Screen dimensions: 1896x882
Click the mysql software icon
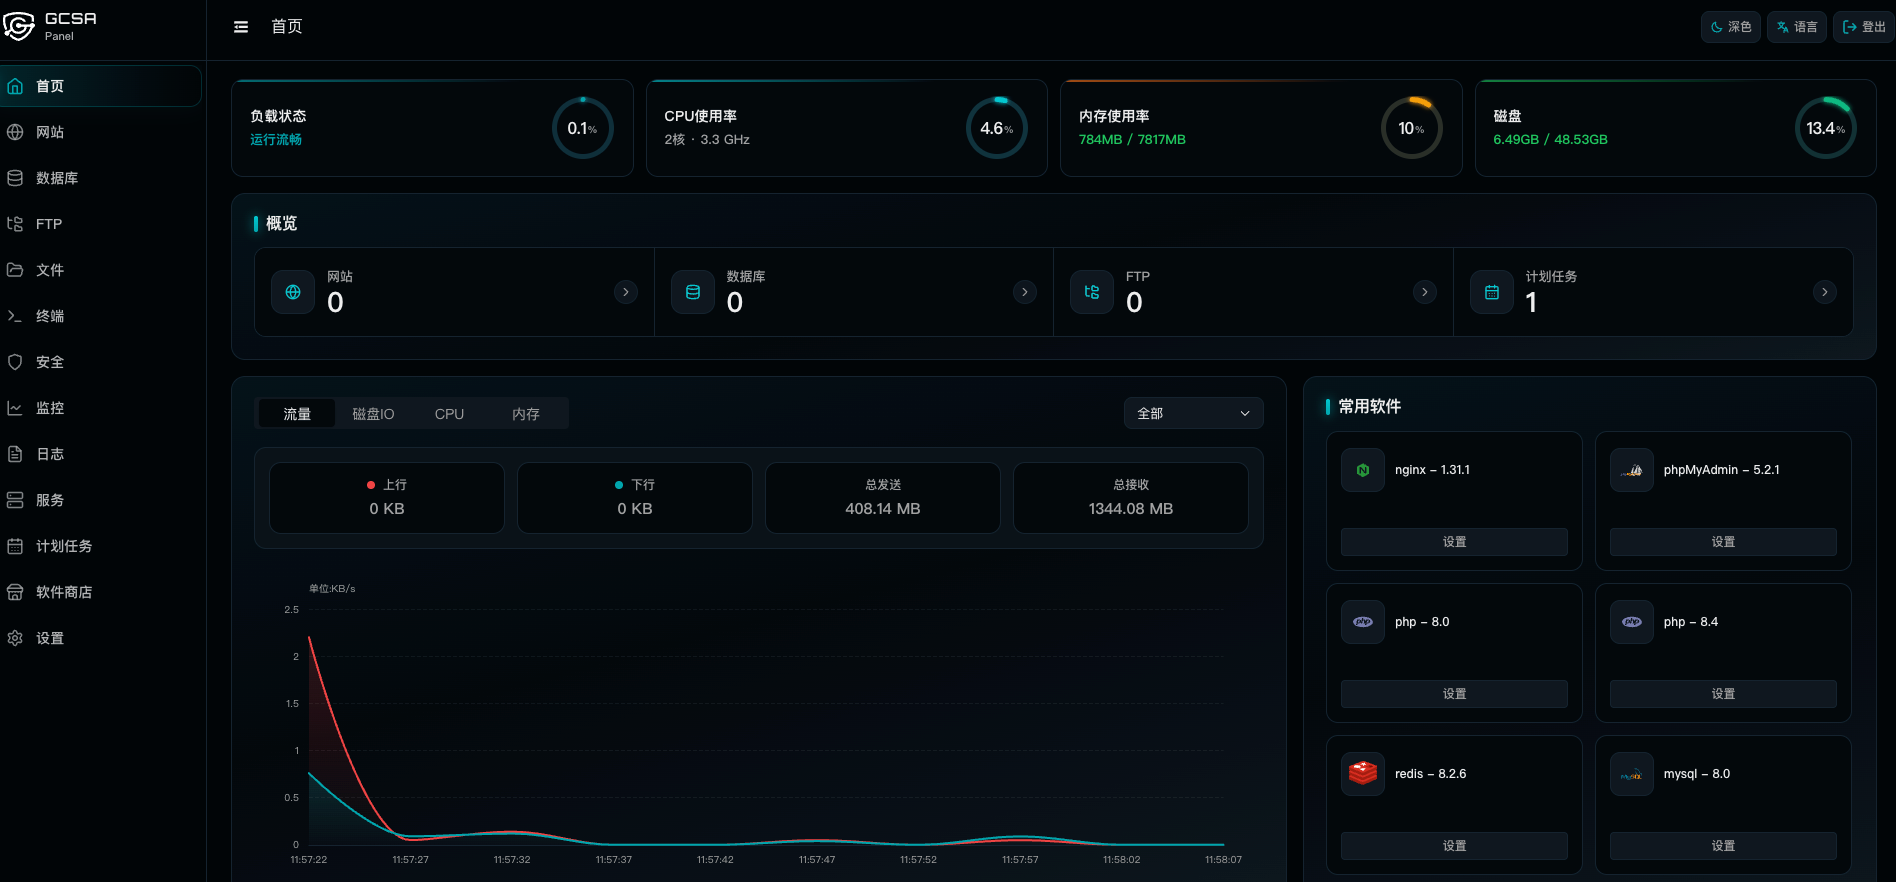1632,774
